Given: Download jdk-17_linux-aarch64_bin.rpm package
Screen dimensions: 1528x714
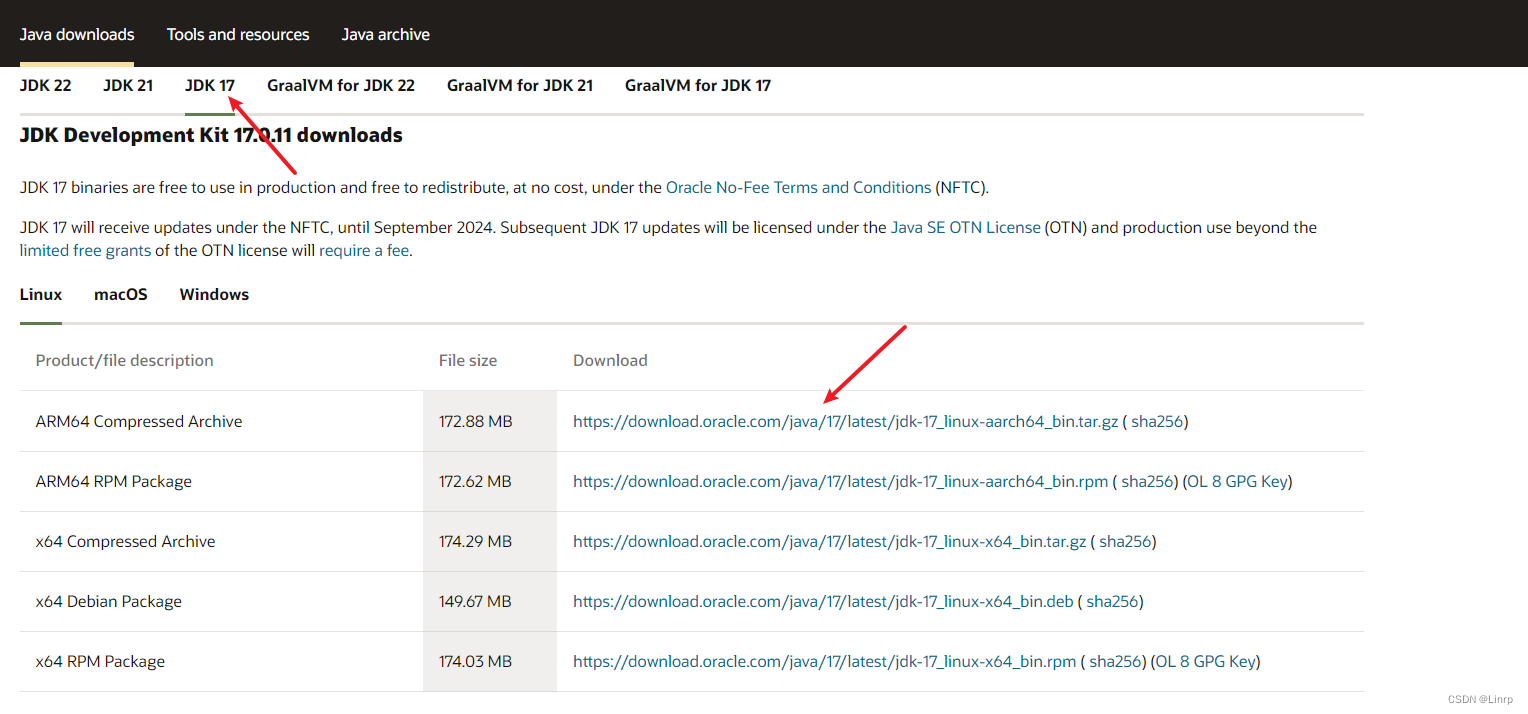Looking at the screenshot, I should 841,481.
